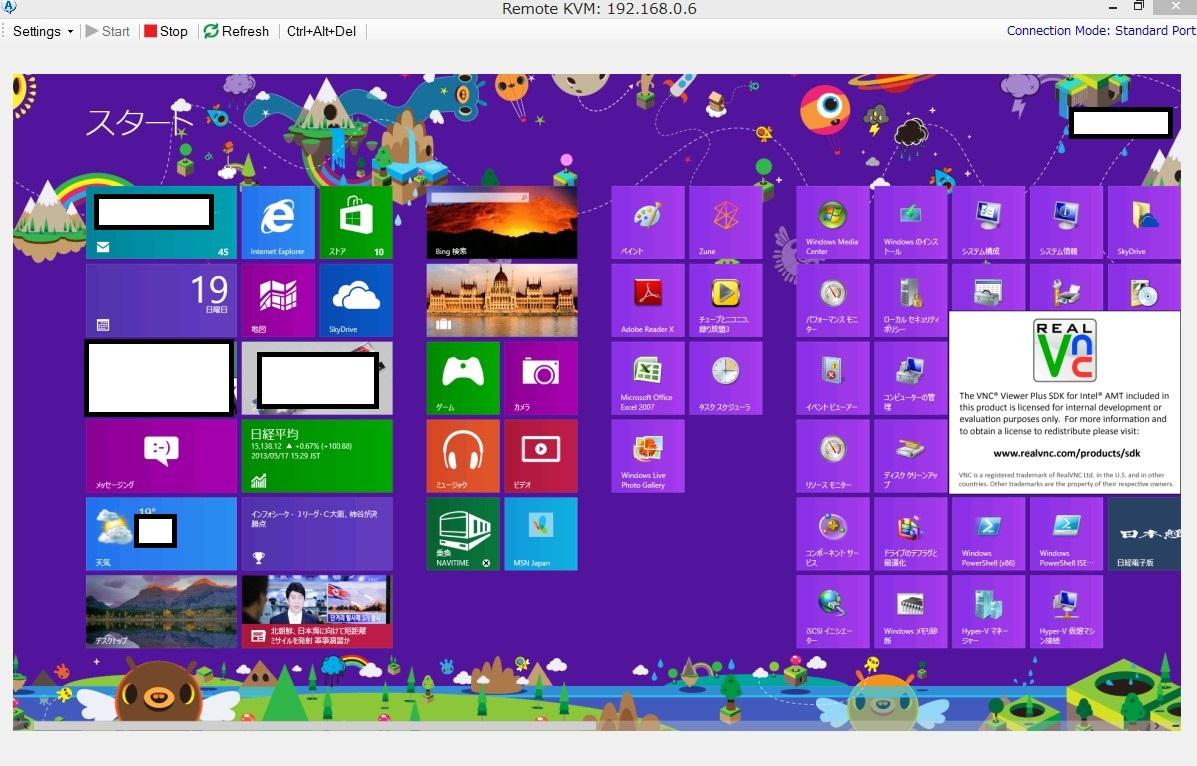Screen dimensions: 1197x766
Task: Open Hyper-V Manager (Hyper-V マネージャー) tile
Action: (x=989, y=612)
